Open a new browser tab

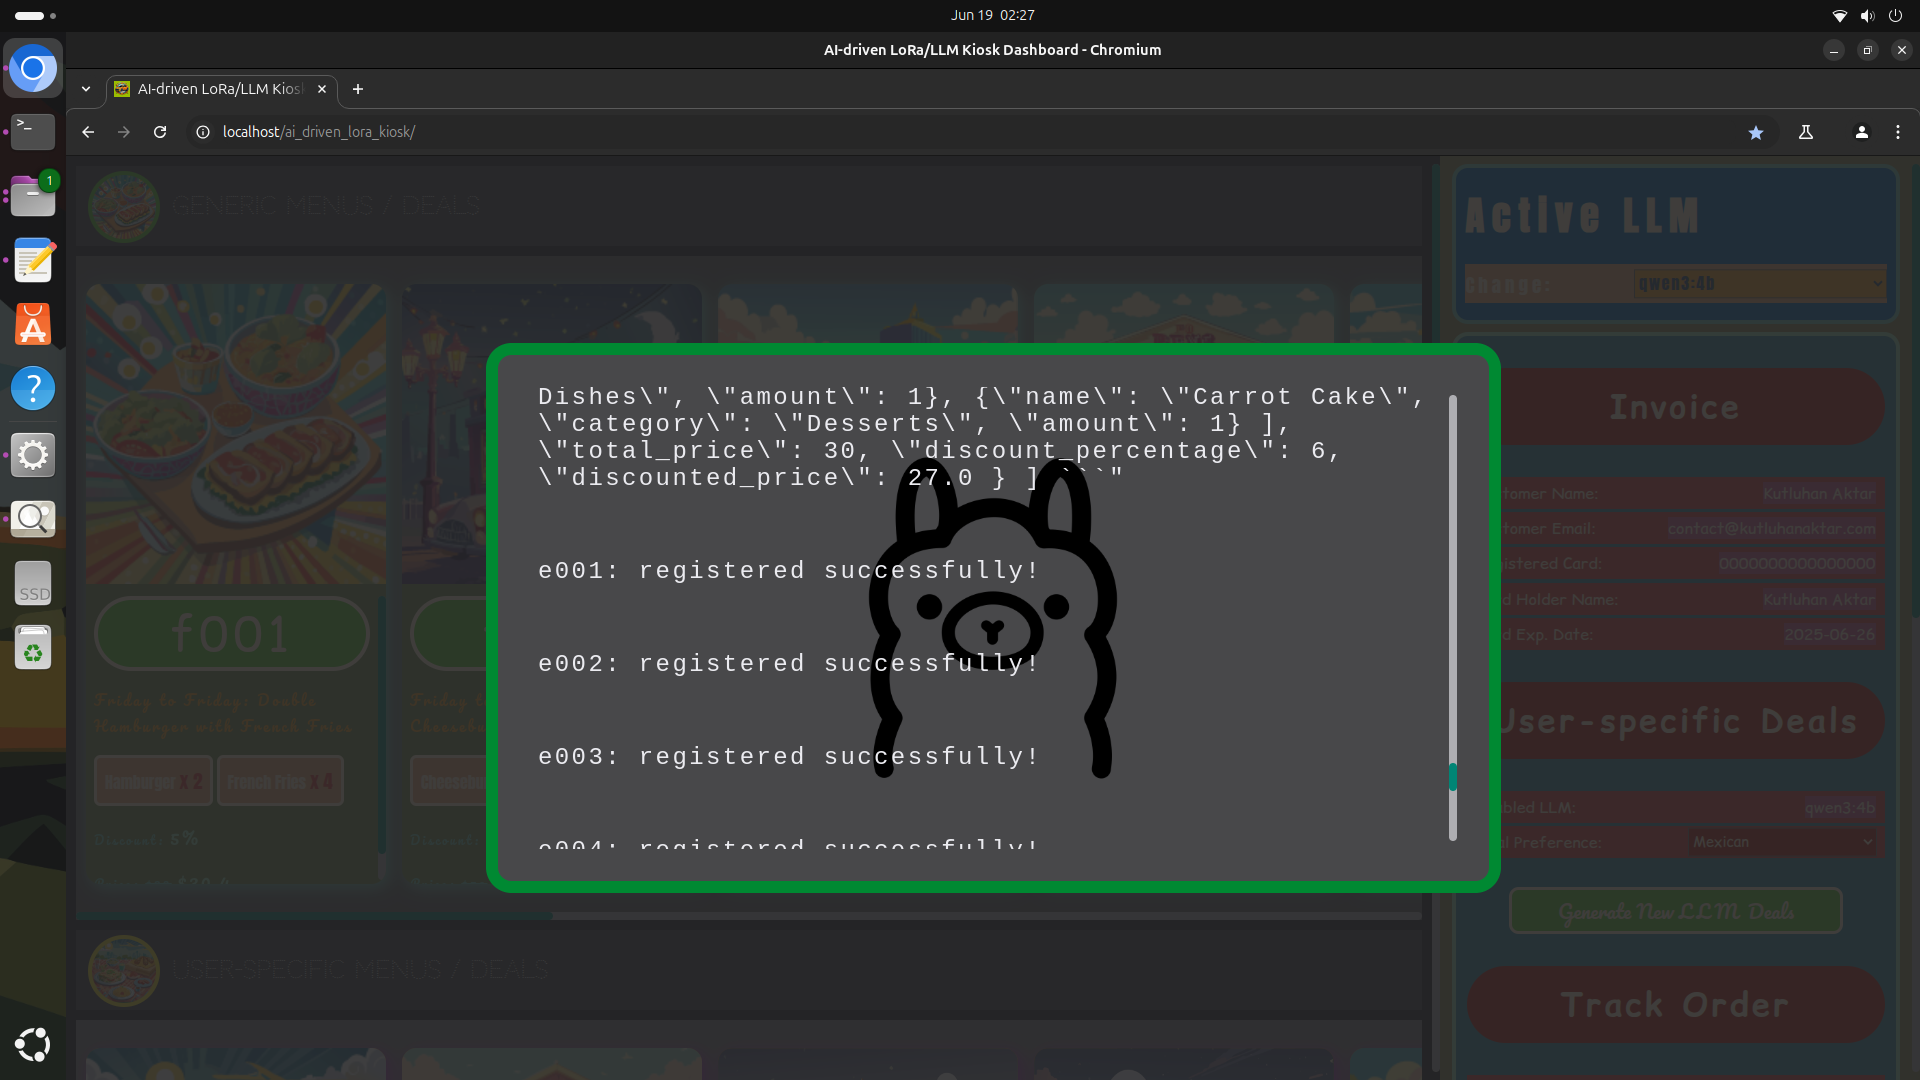(358, 89)
